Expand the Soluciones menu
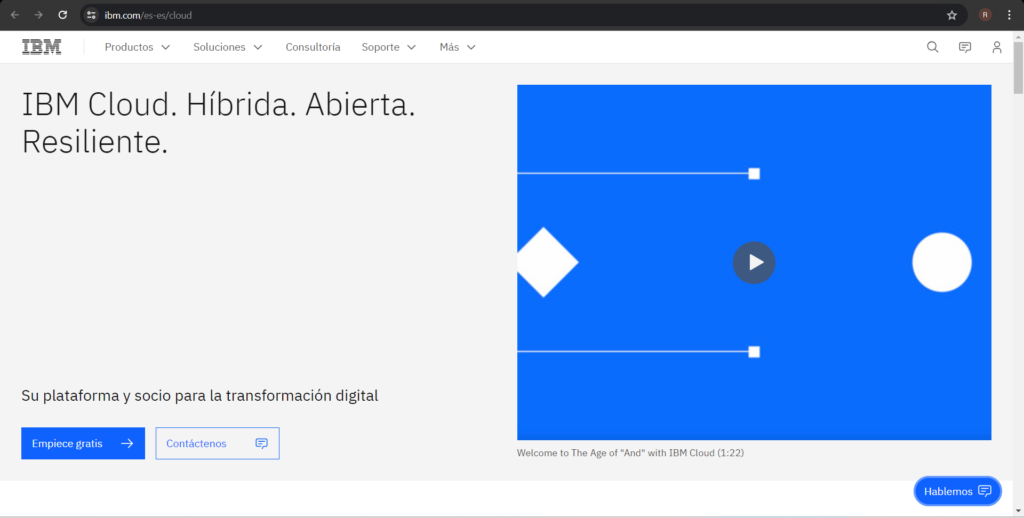 point(228,47)
